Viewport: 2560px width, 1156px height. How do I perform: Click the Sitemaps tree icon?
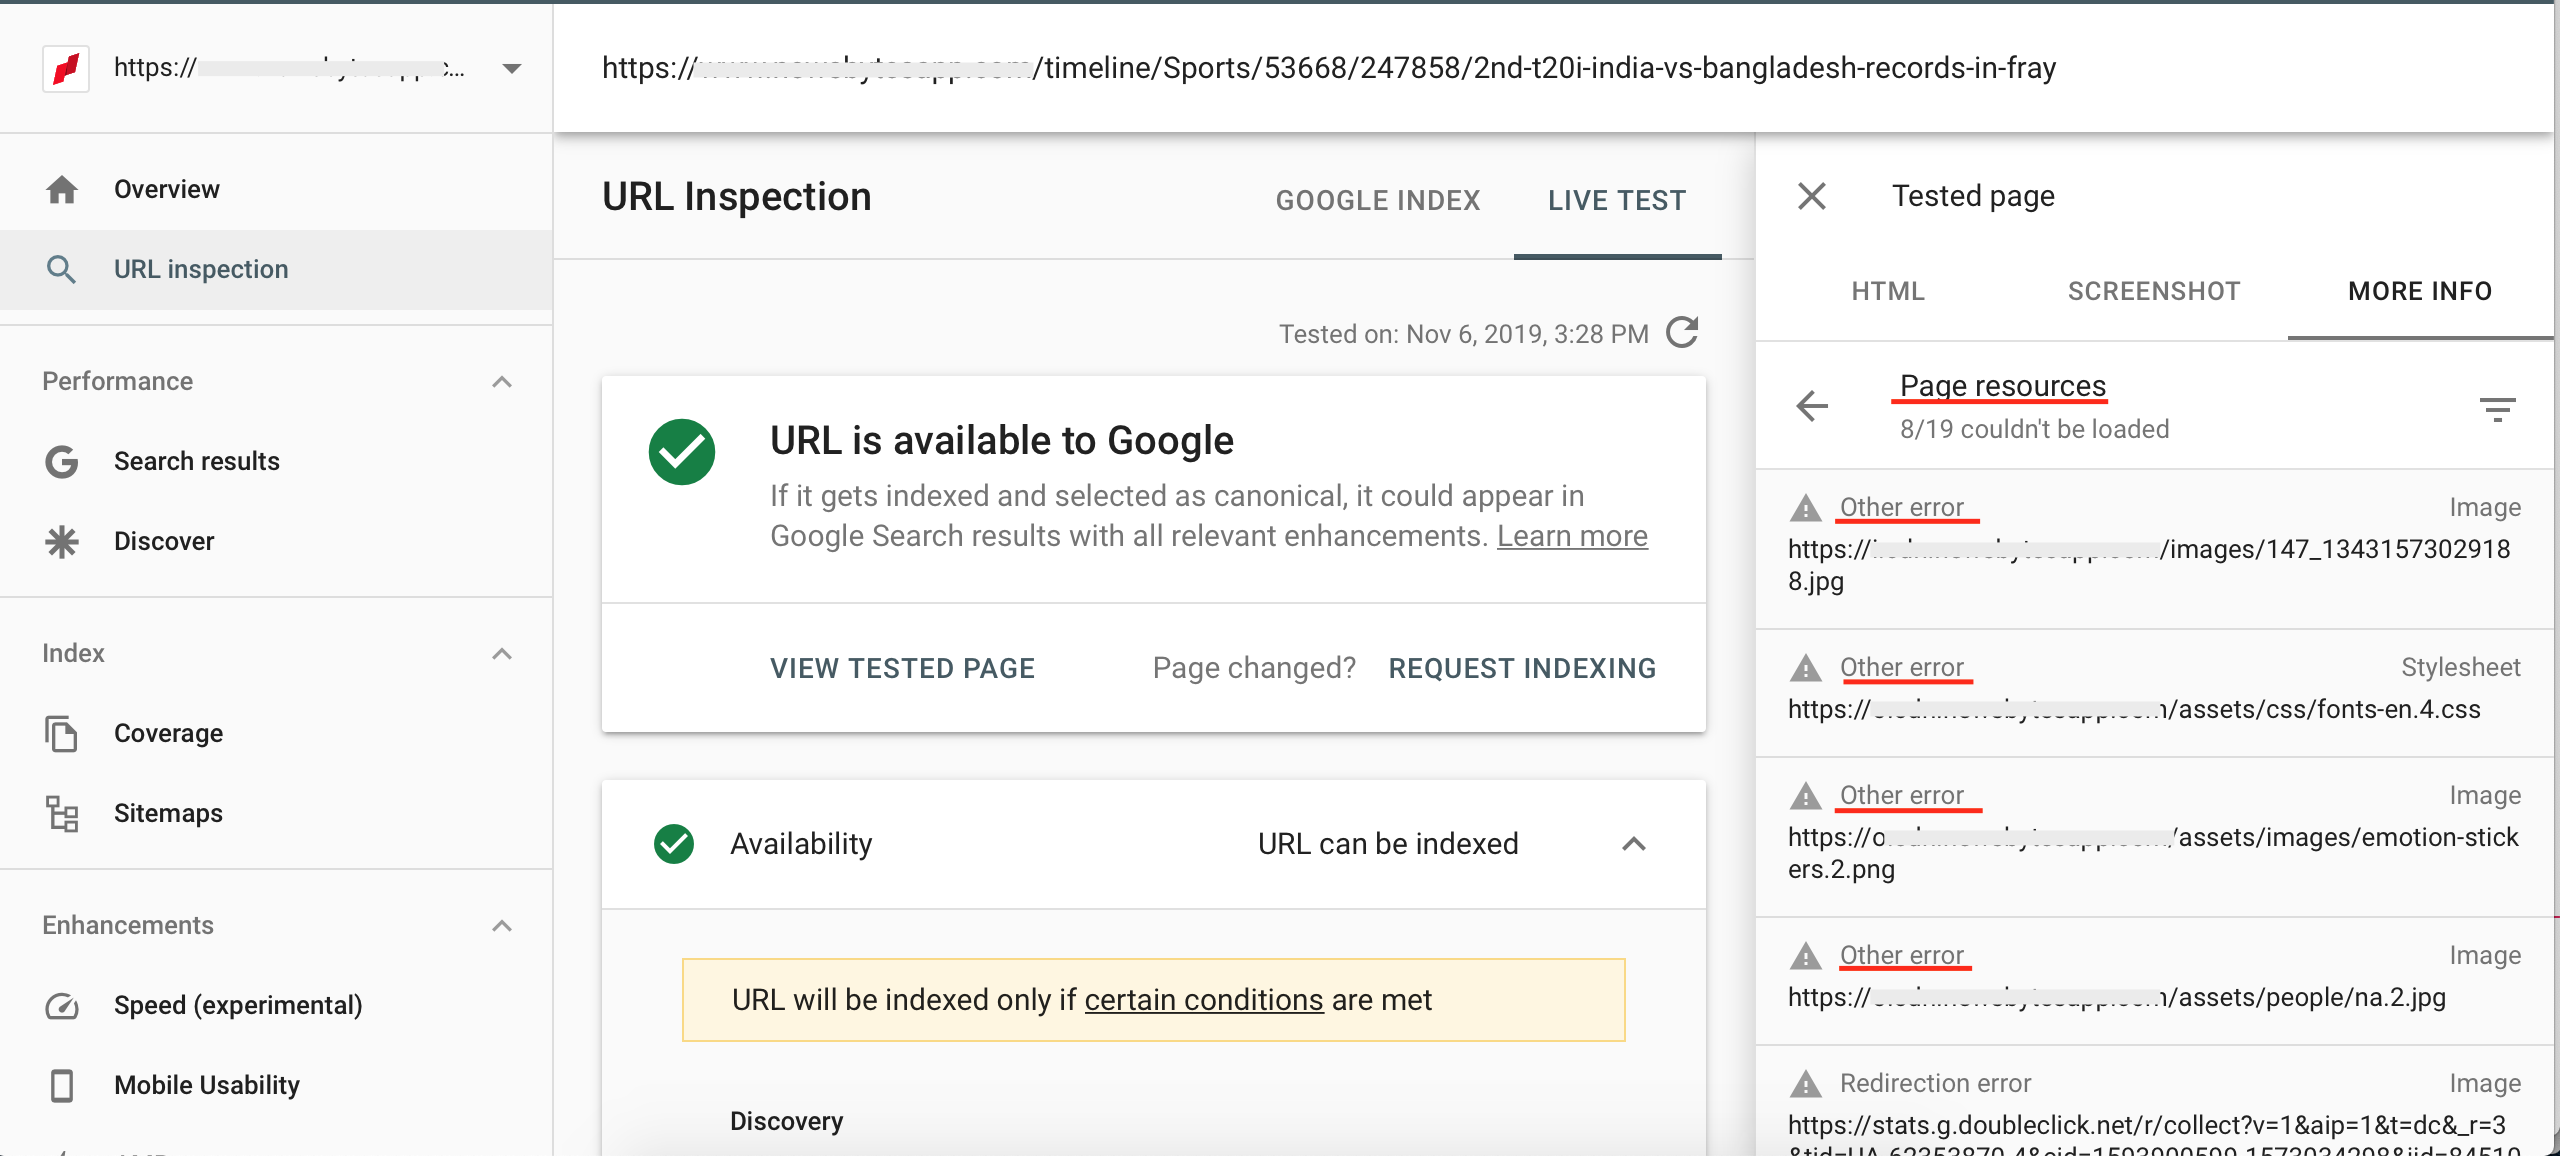(62, 813)
